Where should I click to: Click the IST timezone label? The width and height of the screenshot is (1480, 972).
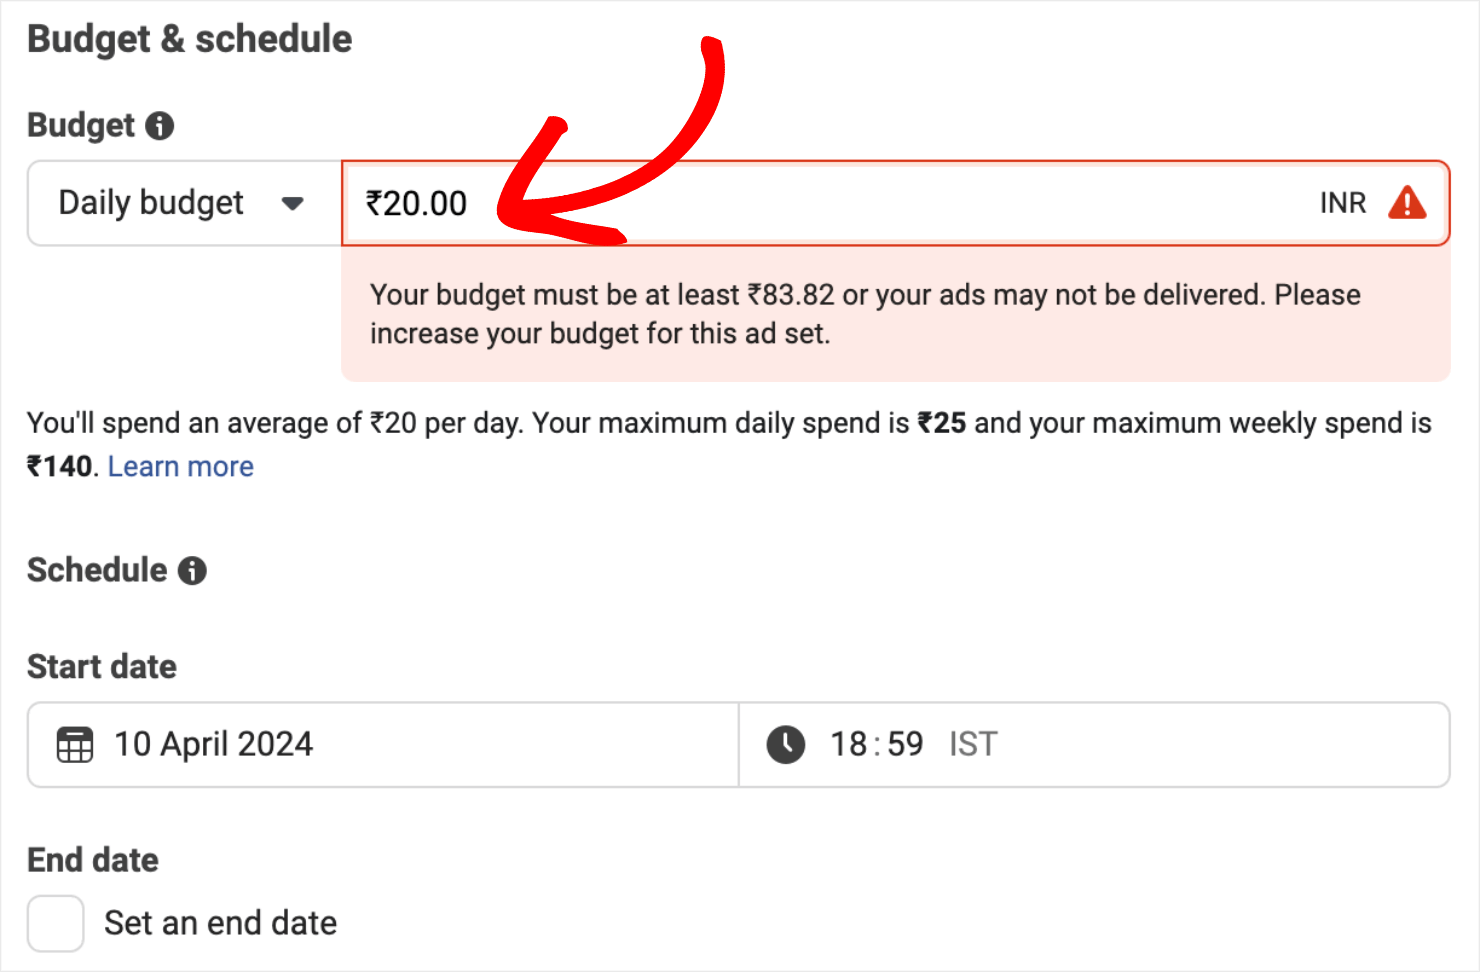tap(973, 745)
